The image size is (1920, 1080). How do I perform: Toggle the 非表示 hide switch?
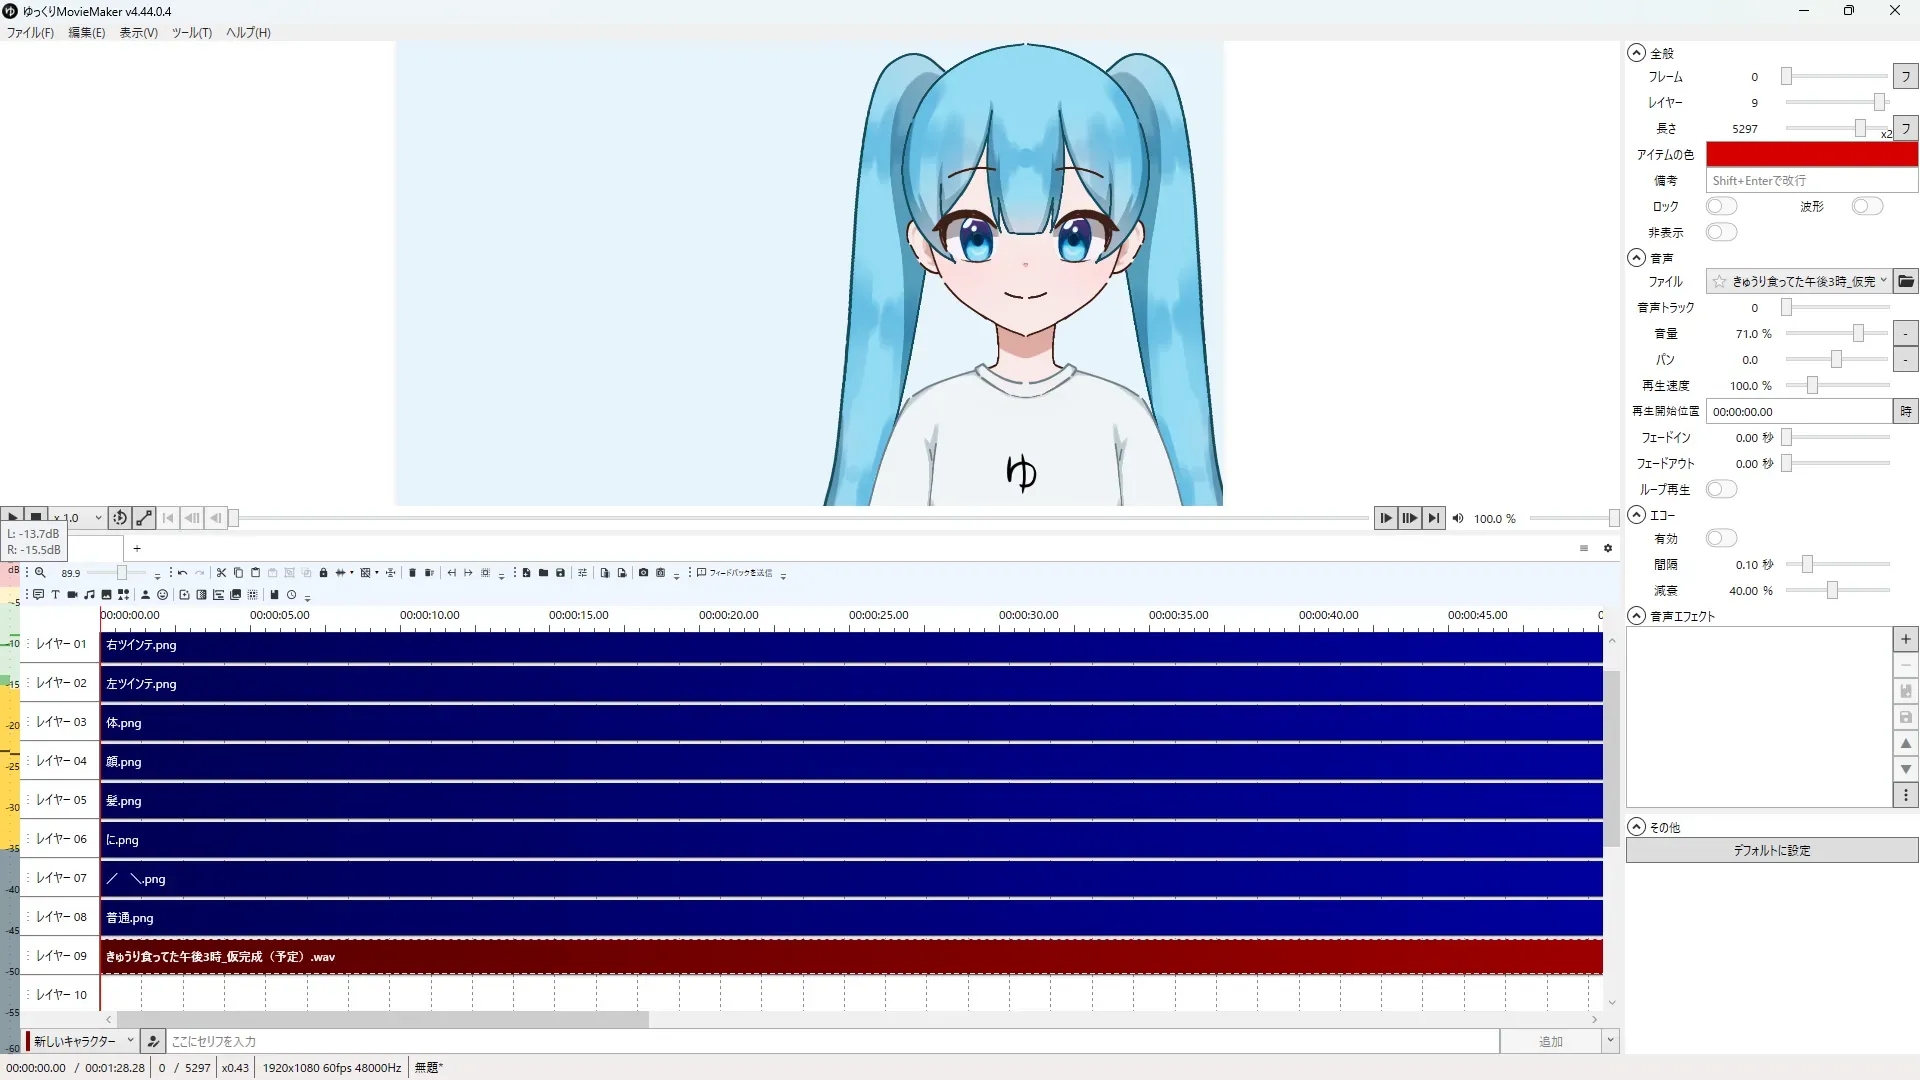(x=1721, y=232)
